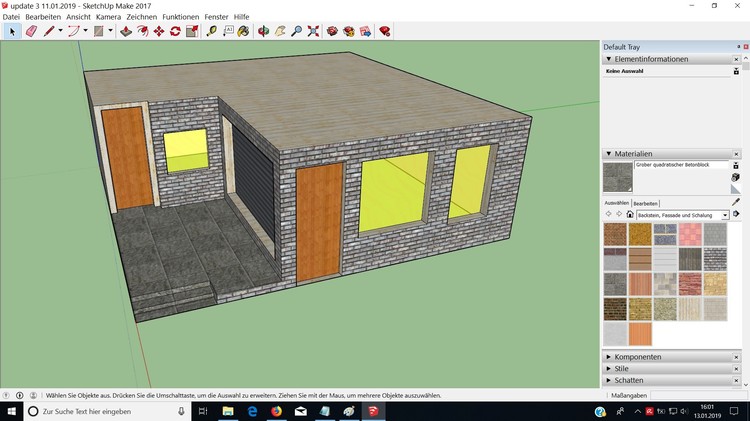Close the Elementinformationen panel
Viewport: 750px width, 421px height.
736,59
